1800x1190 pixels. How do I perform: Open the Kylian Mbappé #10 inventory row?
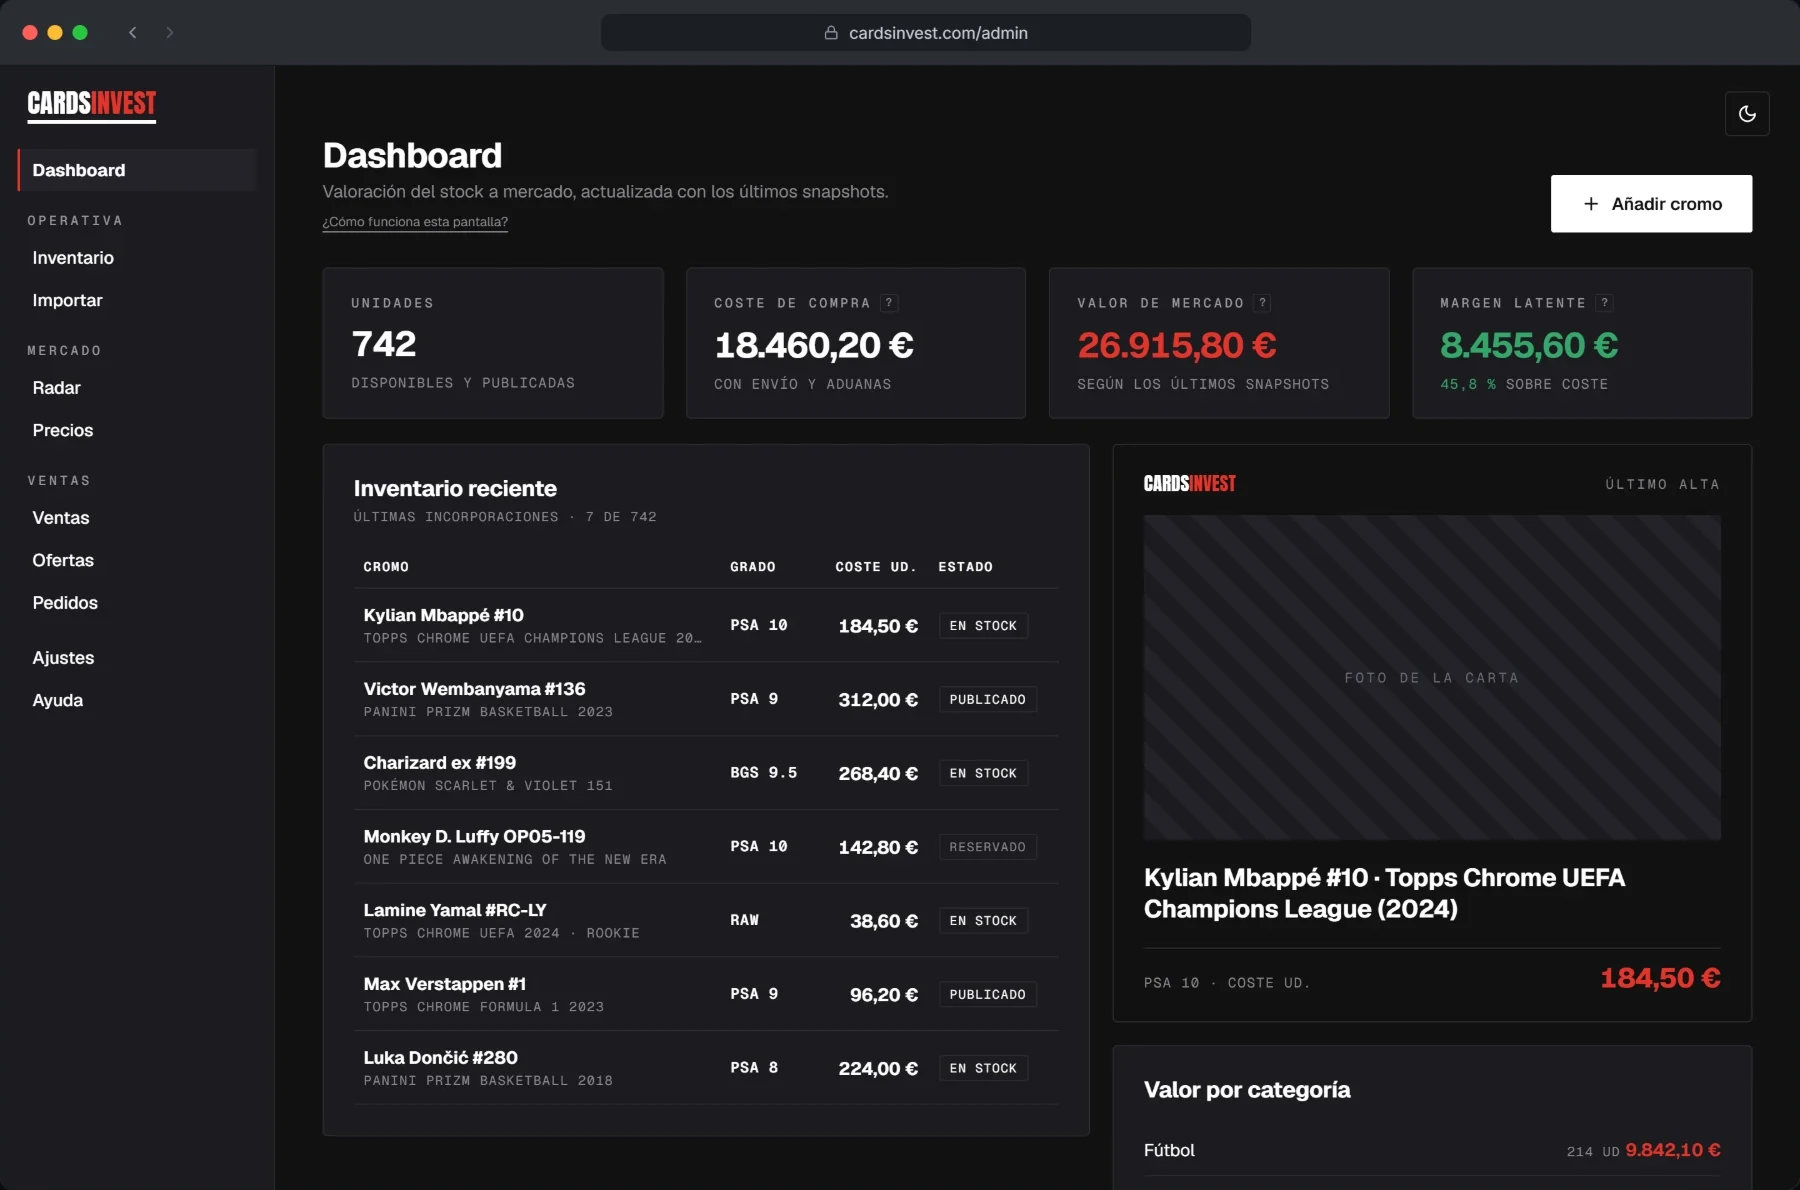[x=706, y=625]
